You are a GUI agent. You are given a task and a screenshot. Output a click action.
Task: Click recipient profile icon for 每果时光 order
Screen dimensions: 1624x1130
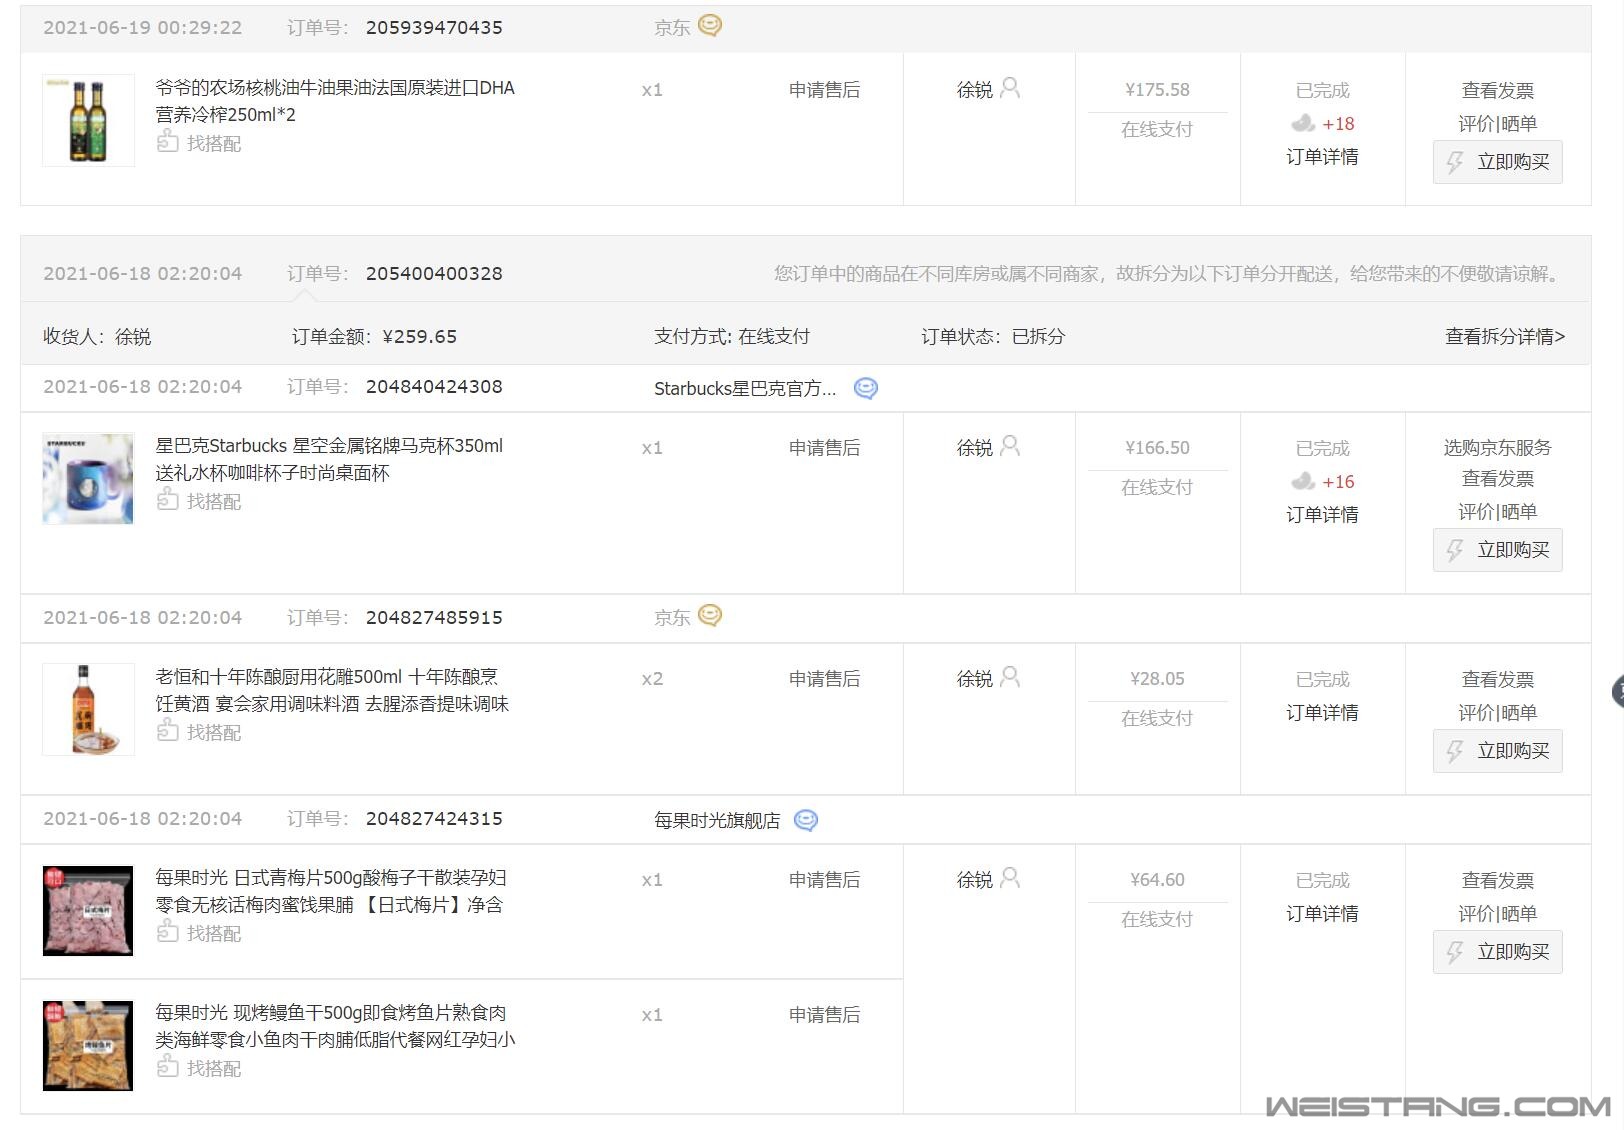click(x=1010, y=878)
